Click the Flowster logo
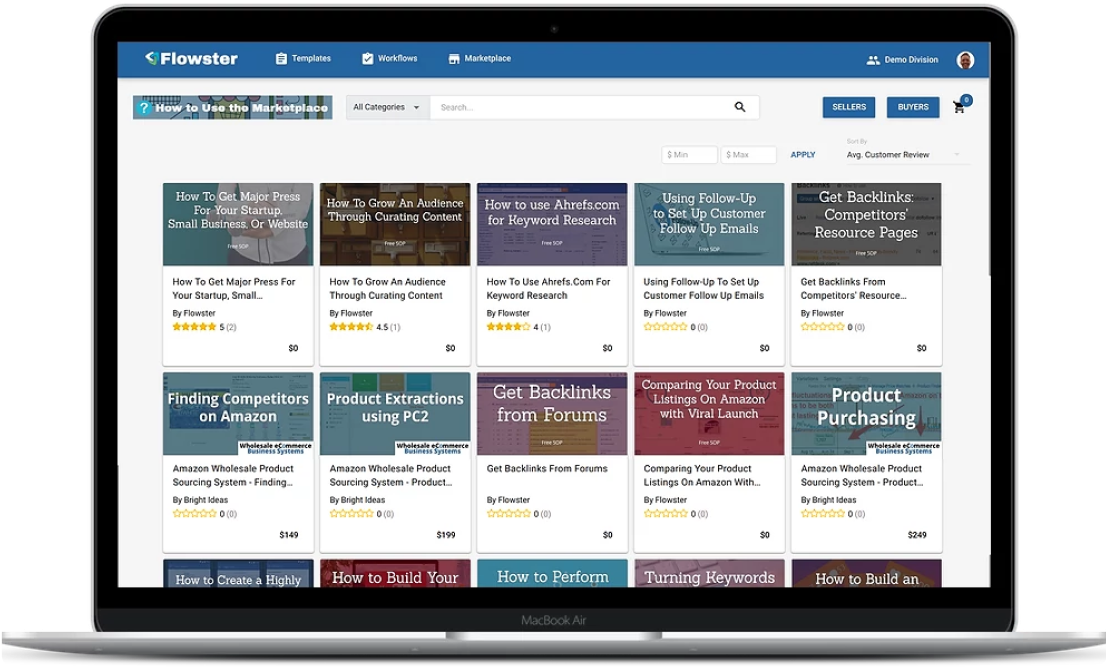The height and width of the screenshot is (667, 1106). point(192,59)
